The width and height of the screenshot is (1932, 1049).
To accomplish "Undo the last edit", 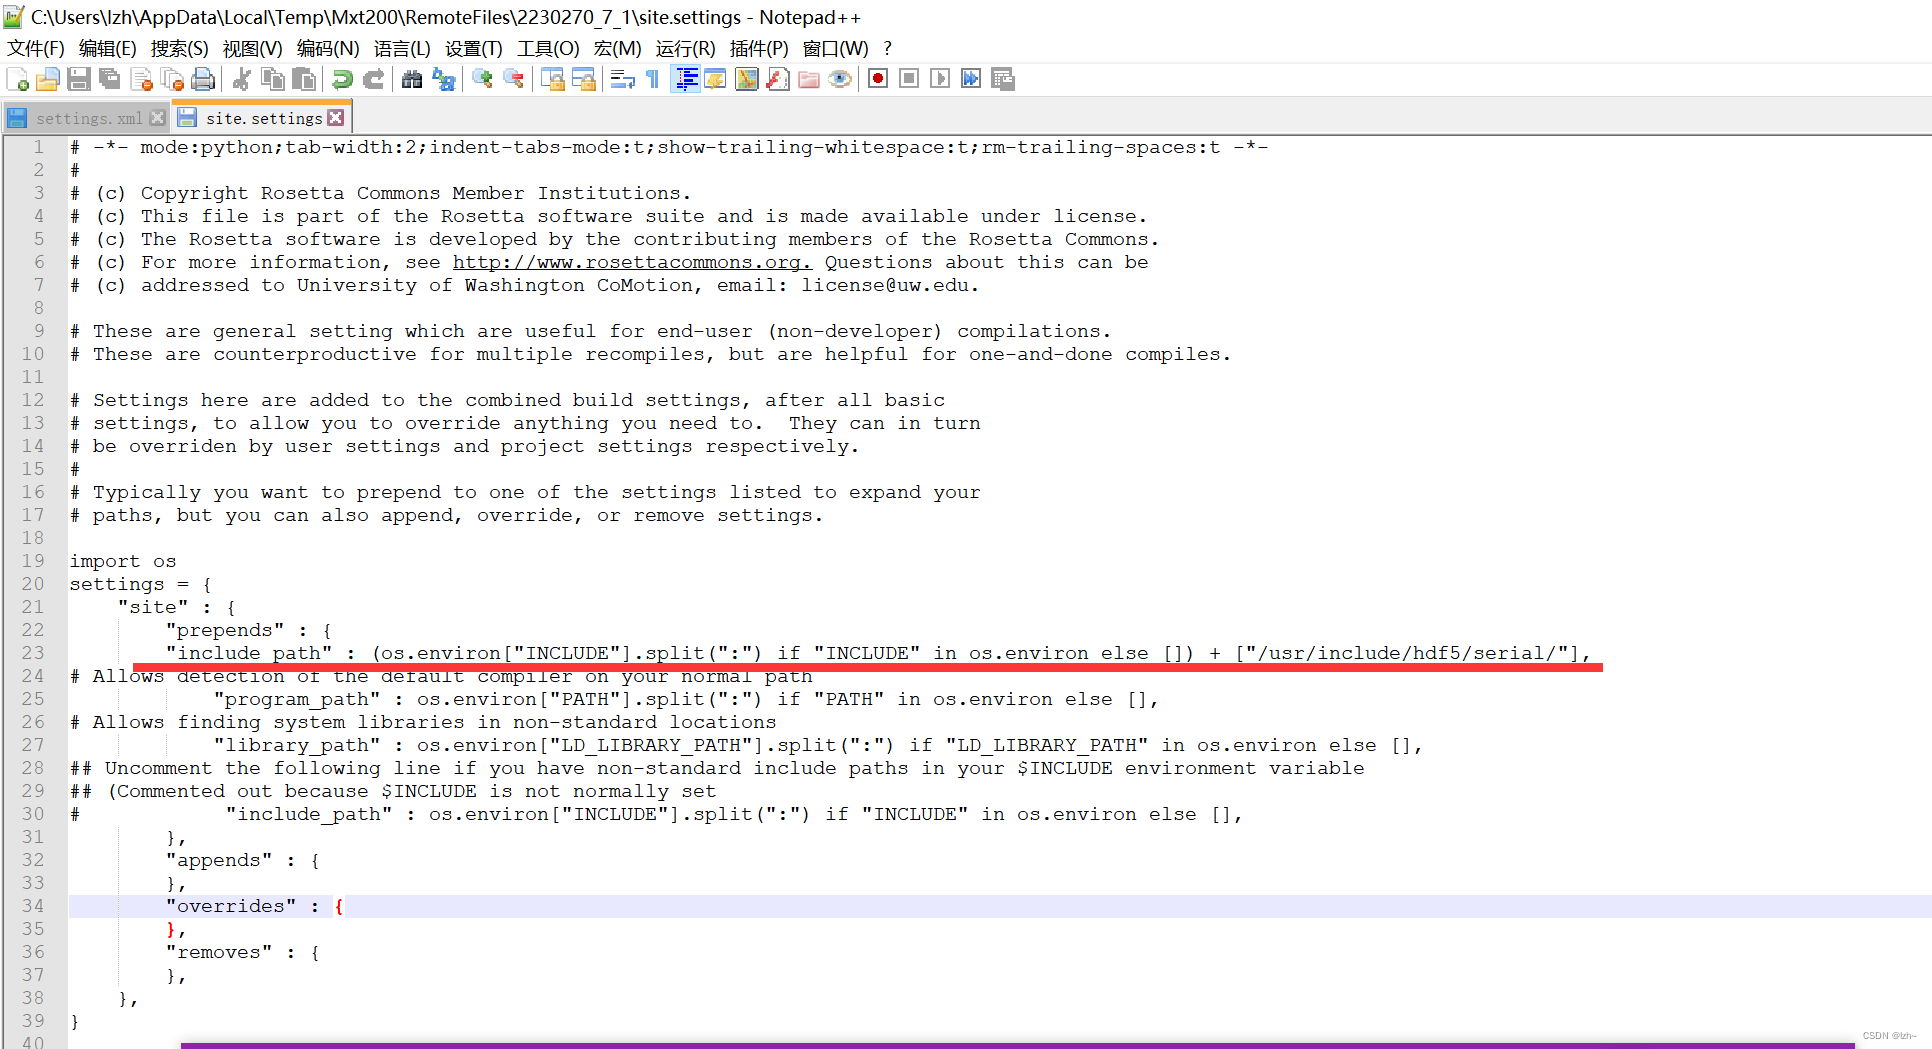I will tap(342, 79).
